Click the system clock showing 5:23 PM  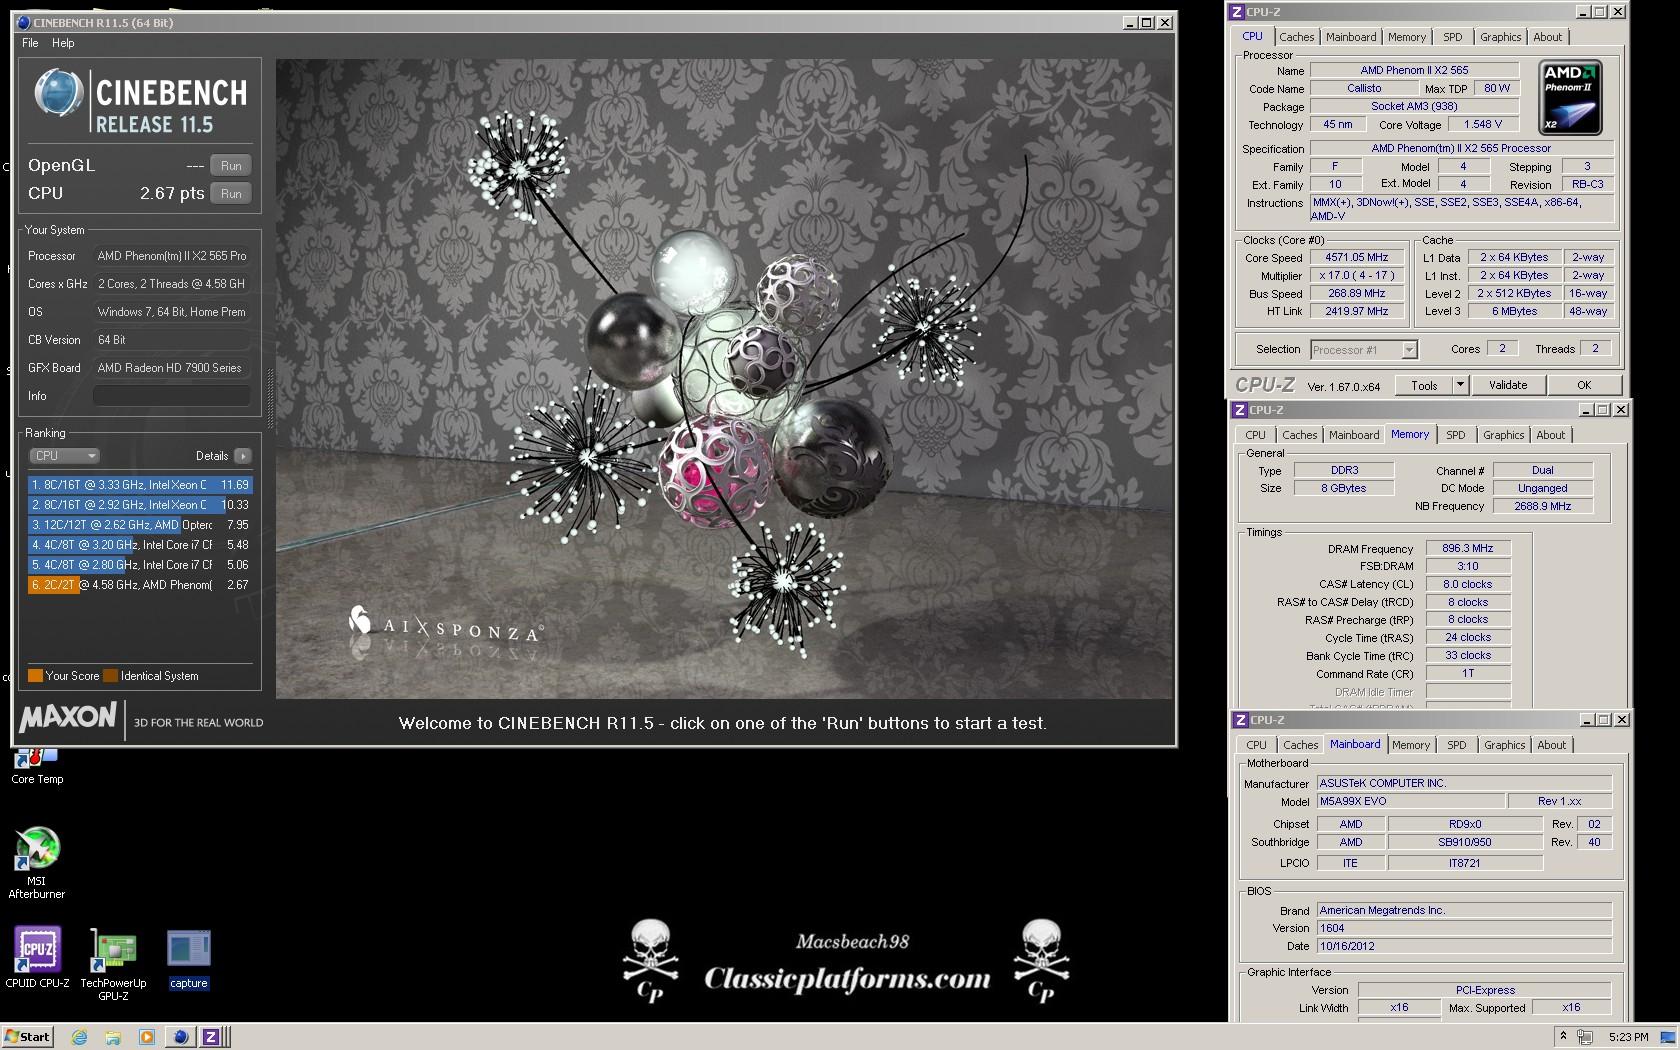click(1628, 1037)
